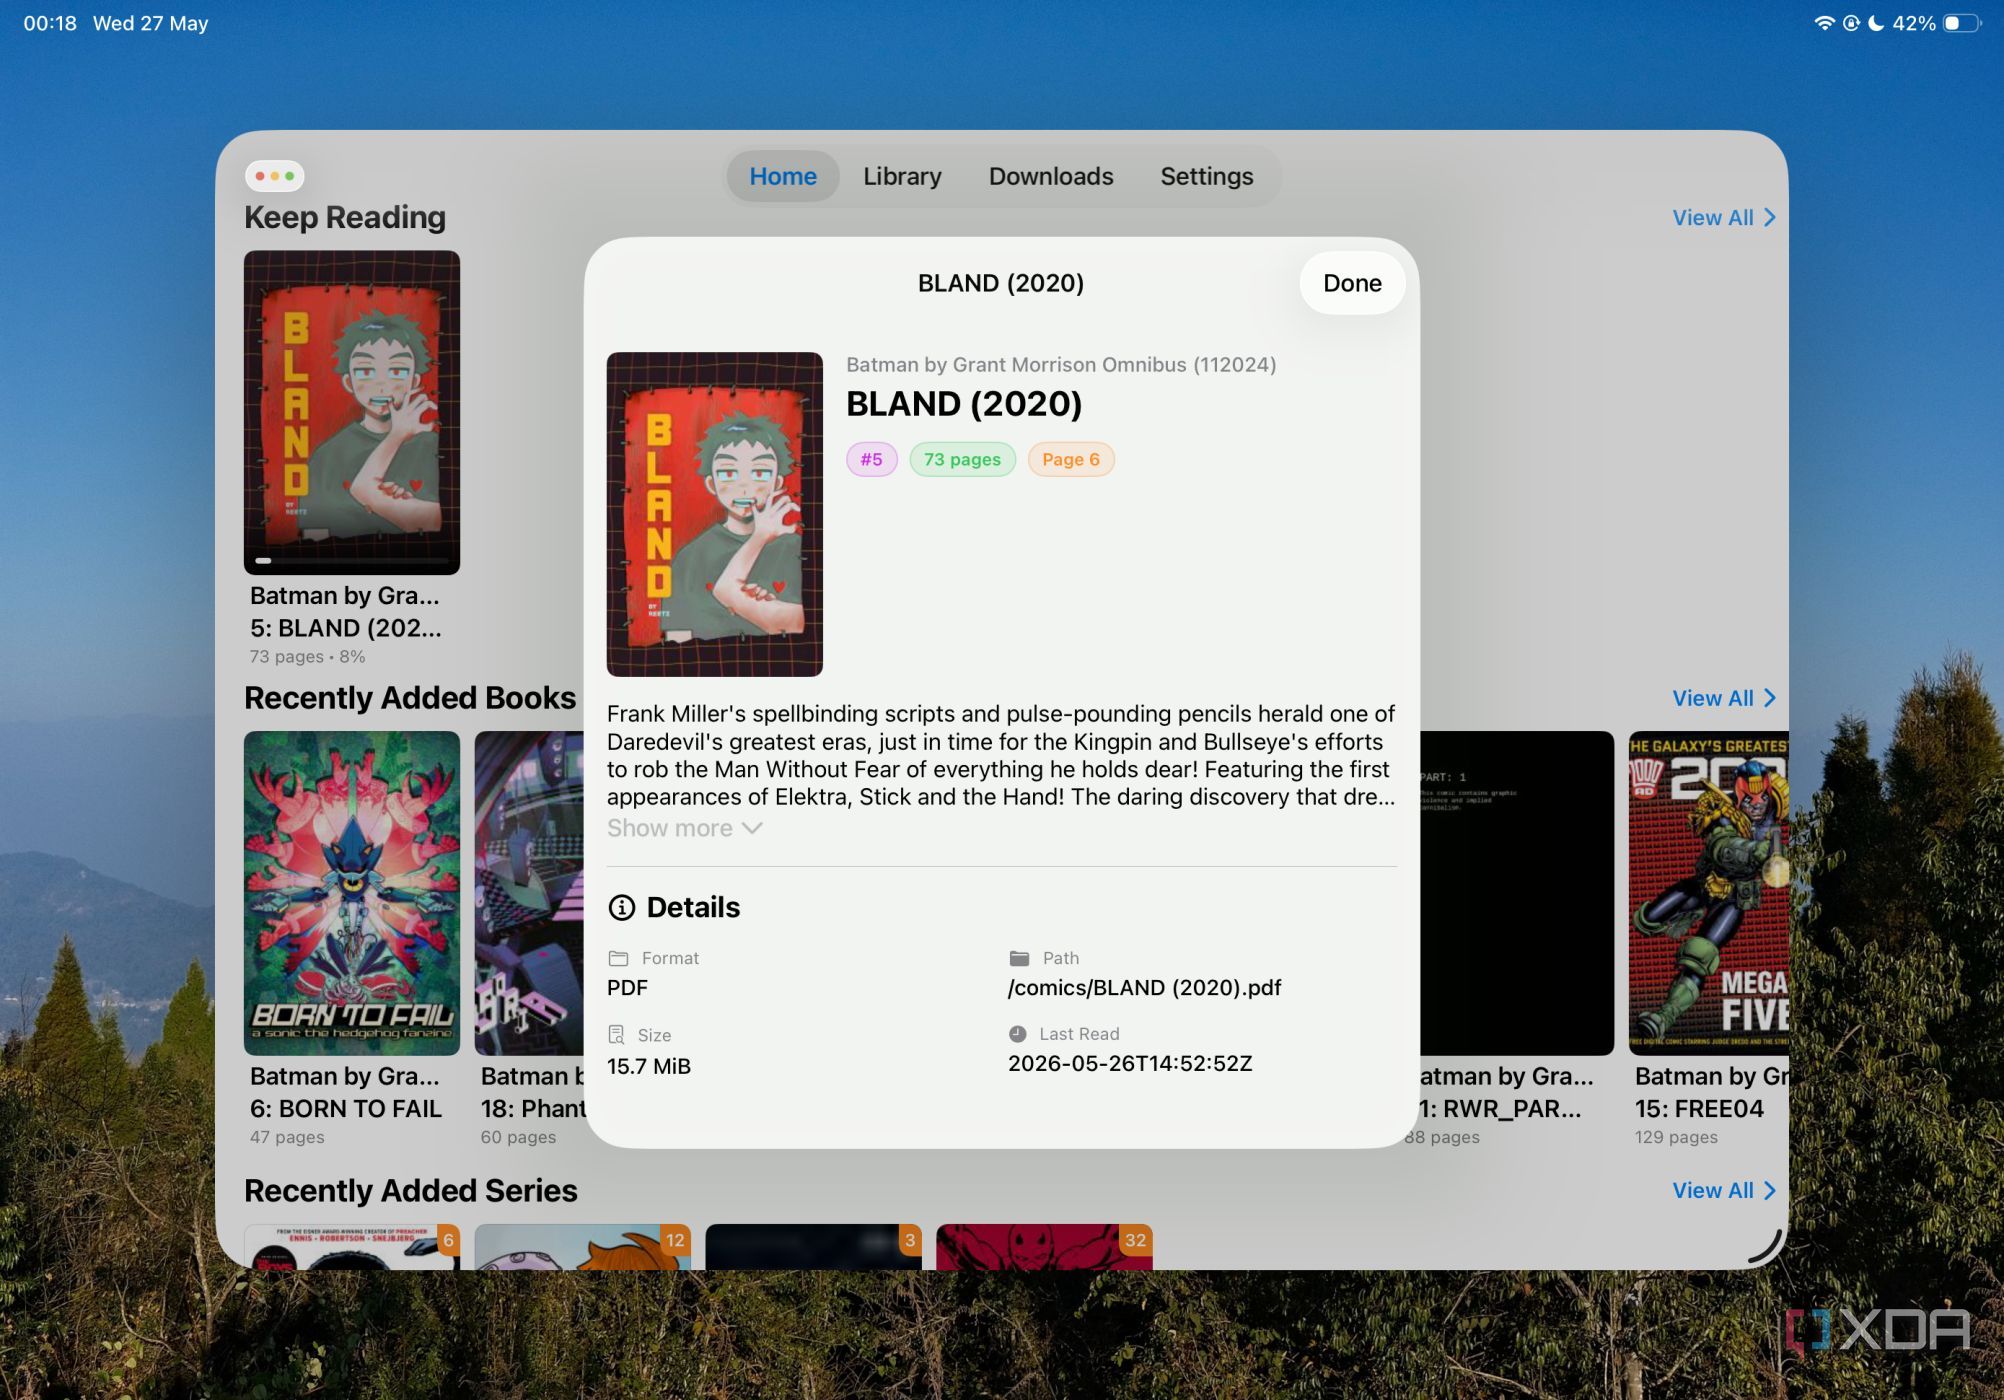The height and width of the screenshot is (1400, 2004).
Task: Click the Do Not Disturb moon icon
Action: pos(1876,23)
